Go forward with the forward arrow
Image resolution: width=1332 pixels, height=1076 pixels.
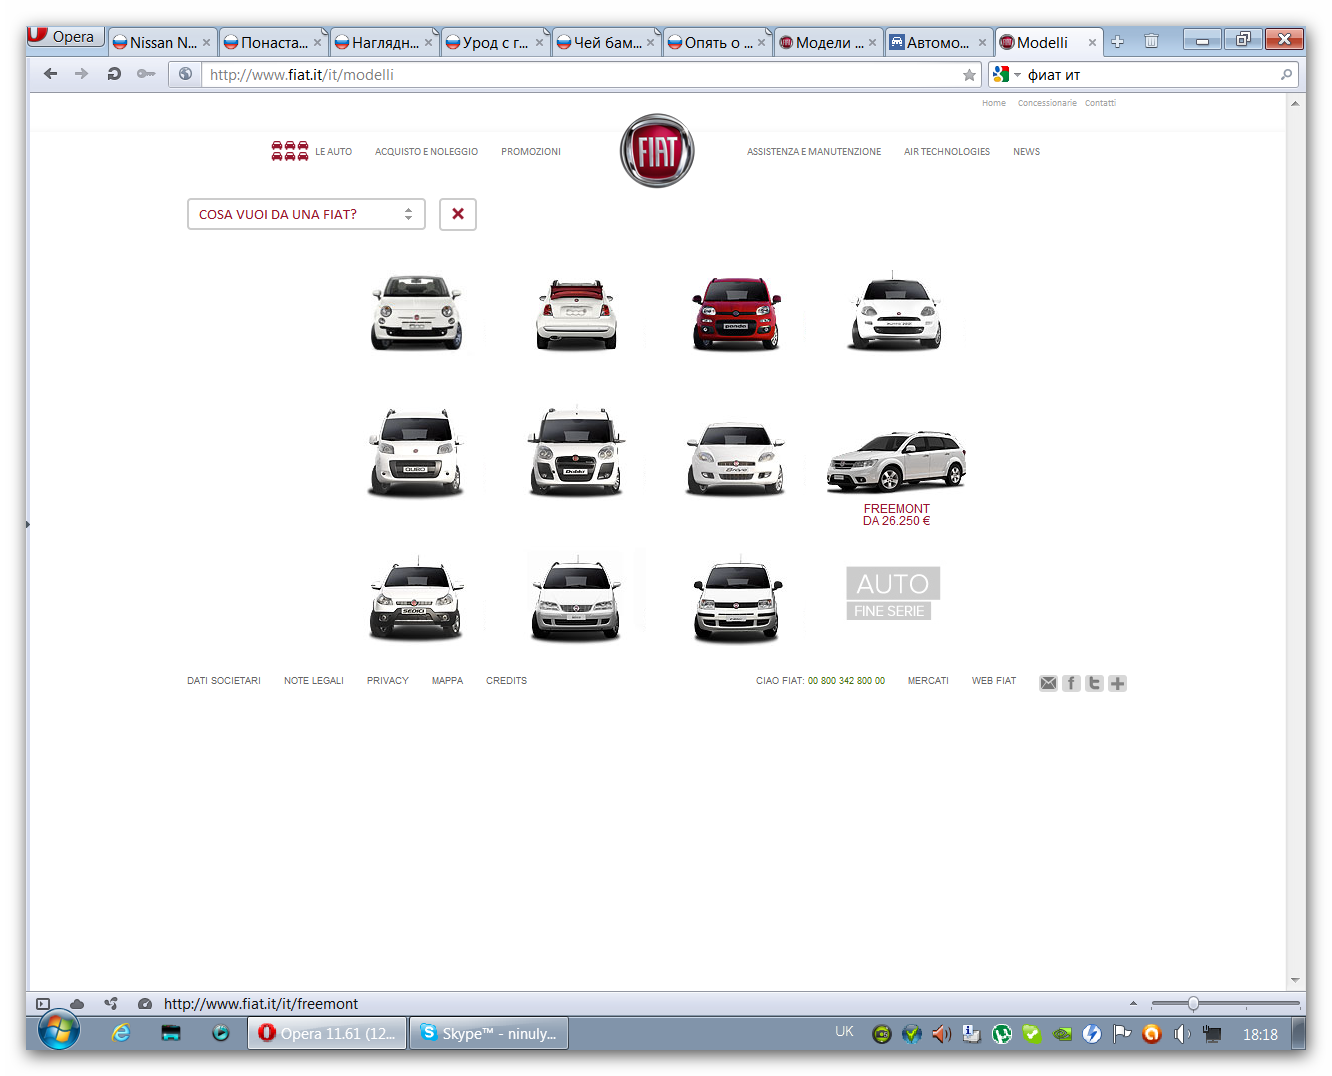[82, 74]
